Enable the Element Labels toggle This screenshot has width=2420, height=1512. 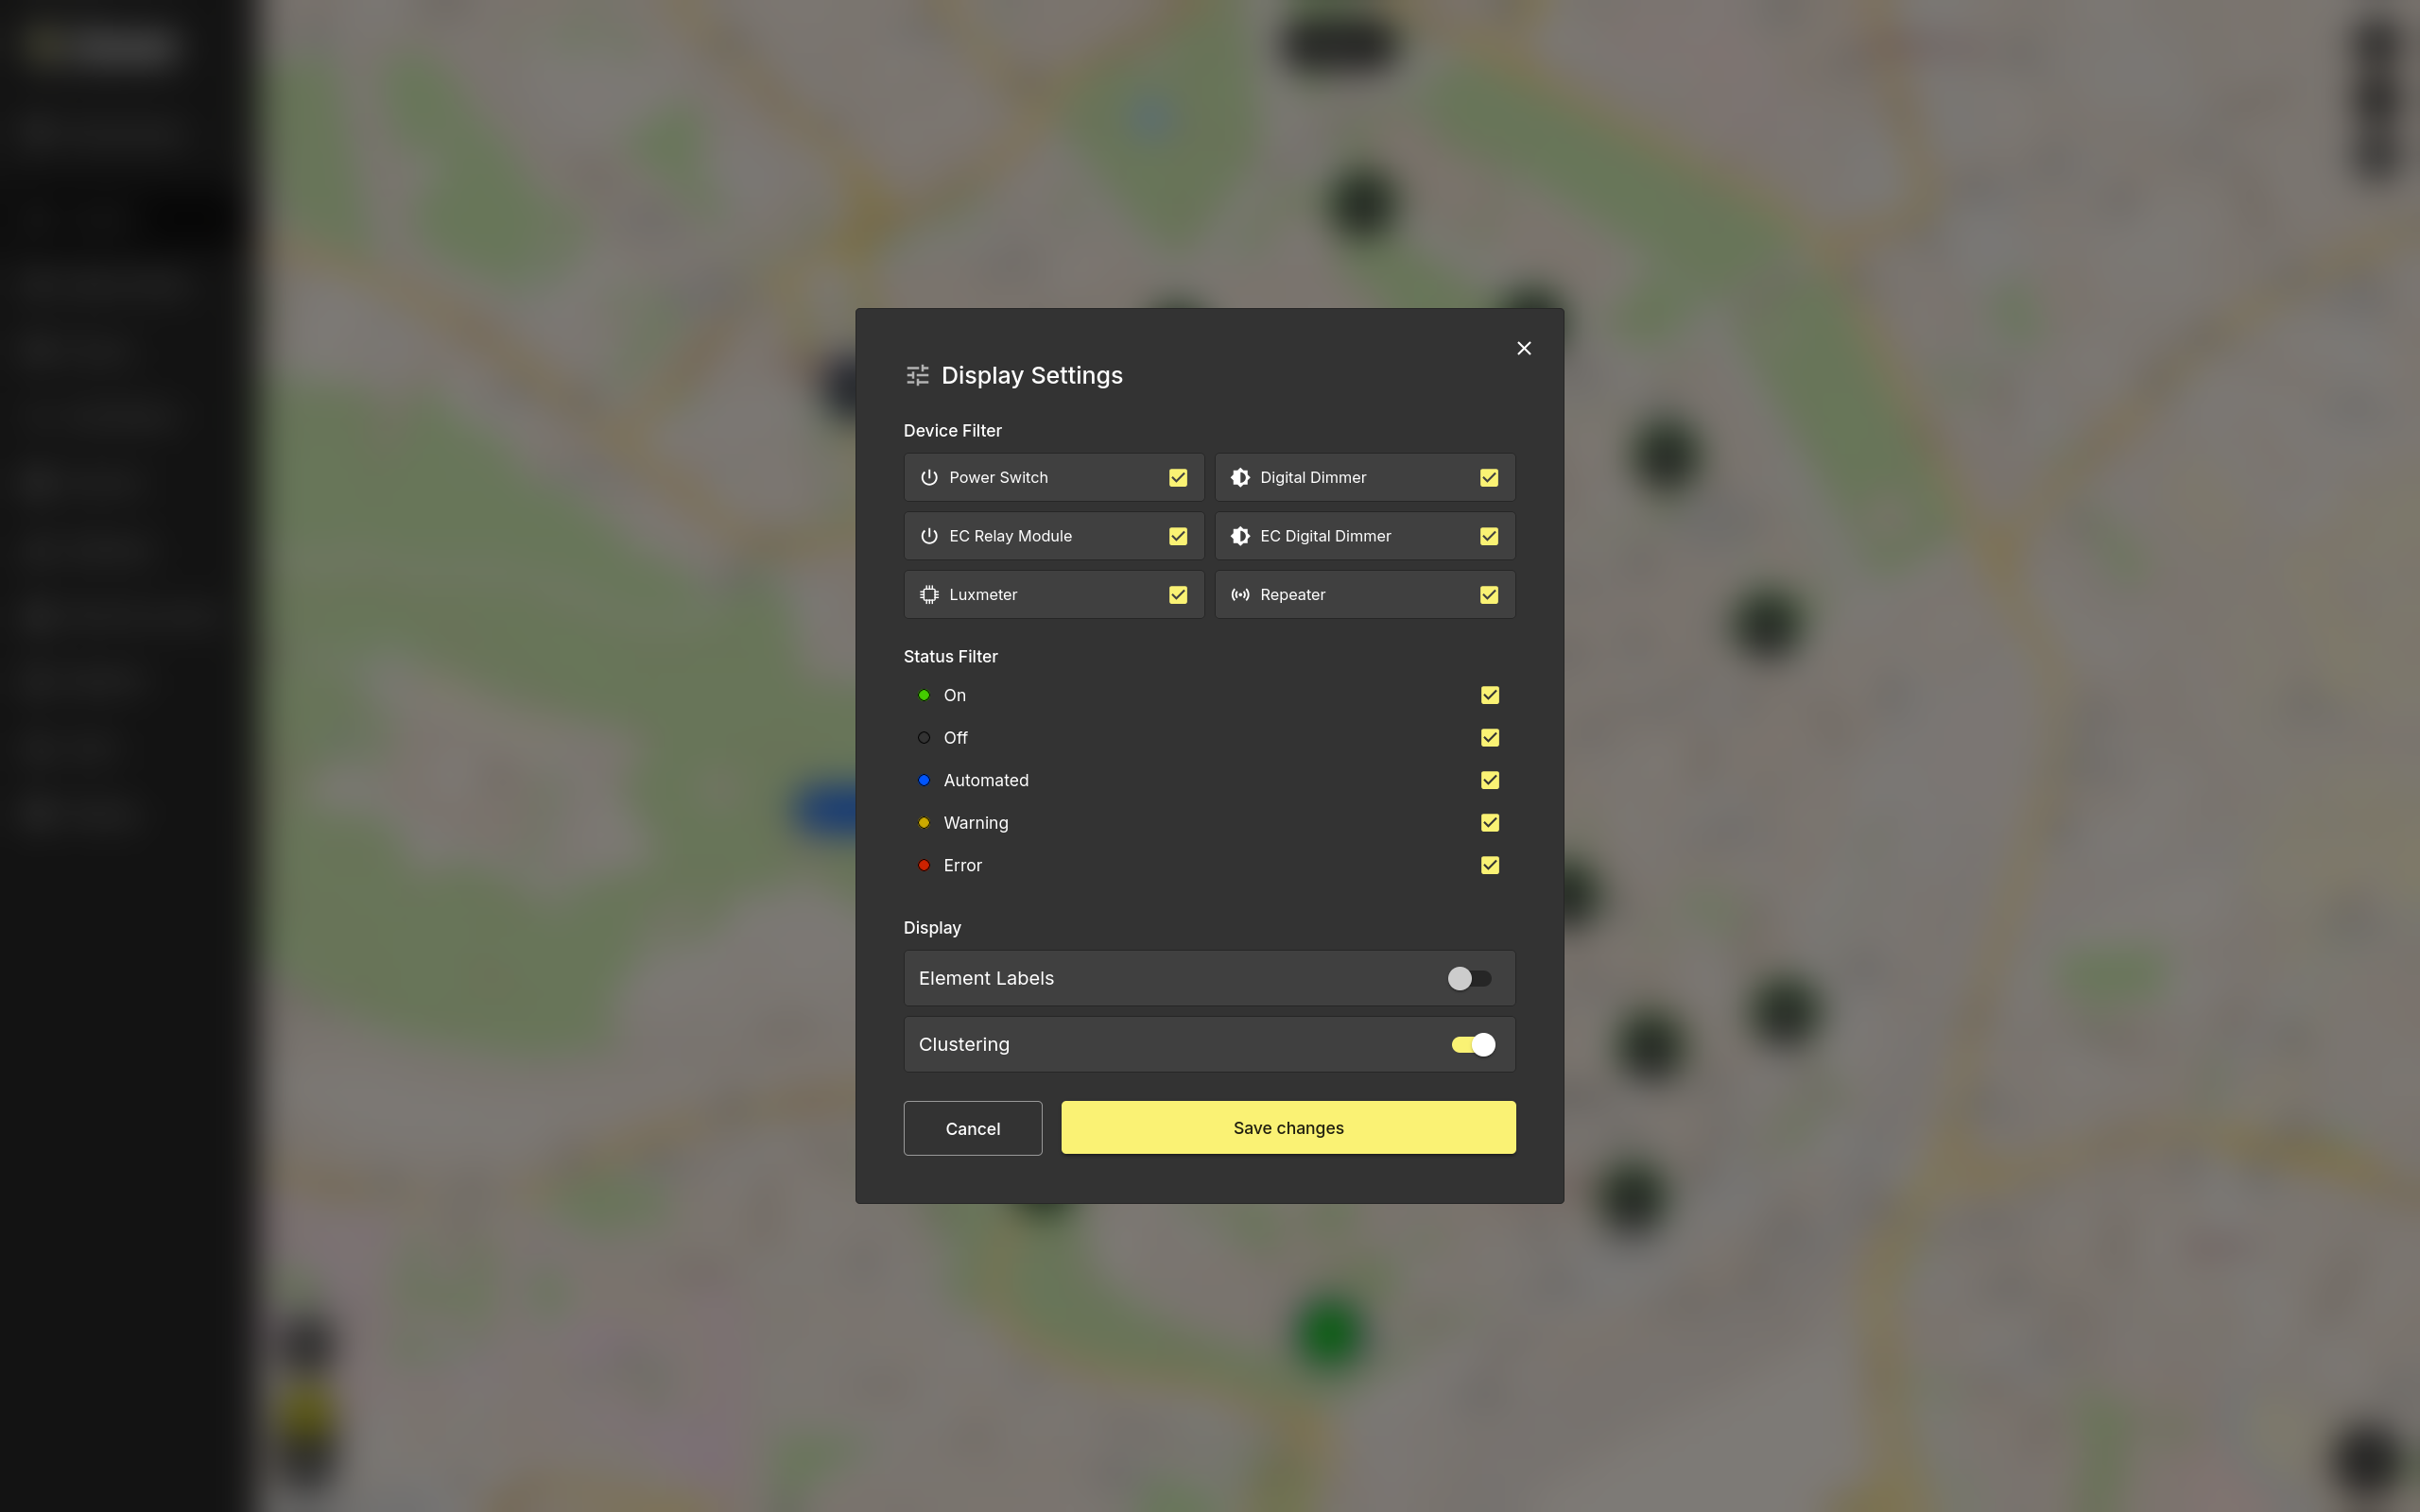(1470, 978)
